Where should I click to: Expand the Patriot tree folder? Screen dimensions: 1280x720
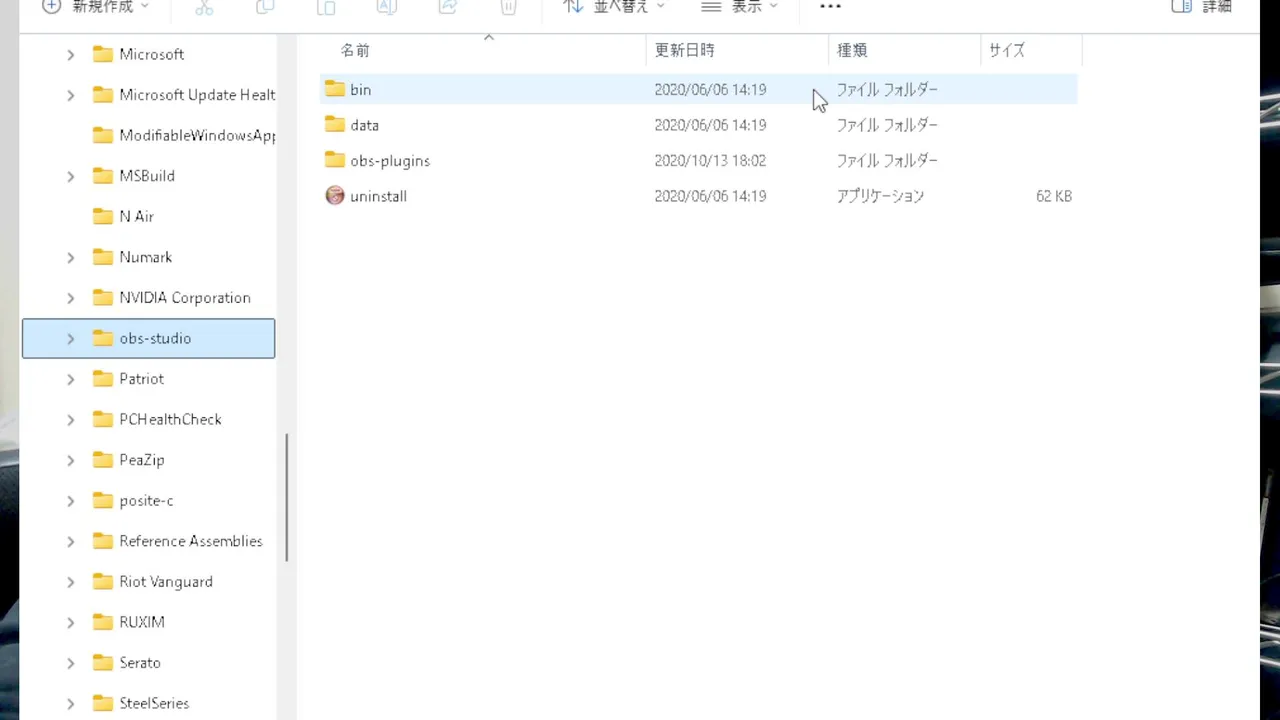[70, 379]
